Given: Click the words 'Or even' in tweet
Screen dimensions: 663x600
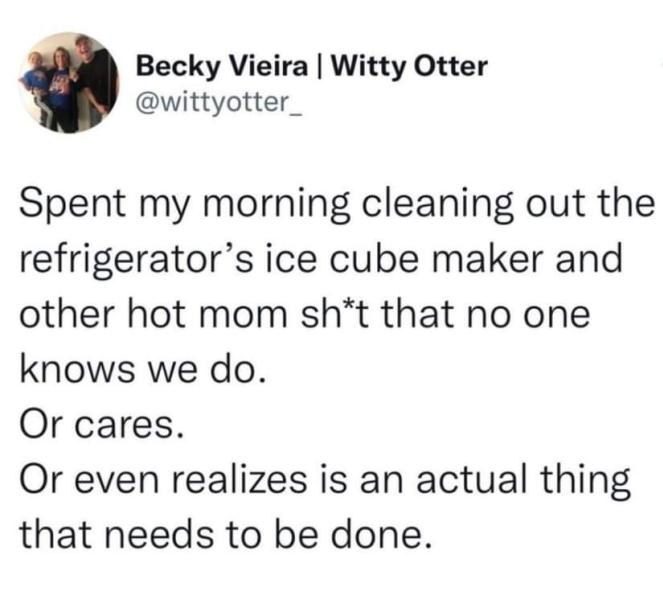Looking at the screenshot, I should point(89,479).
